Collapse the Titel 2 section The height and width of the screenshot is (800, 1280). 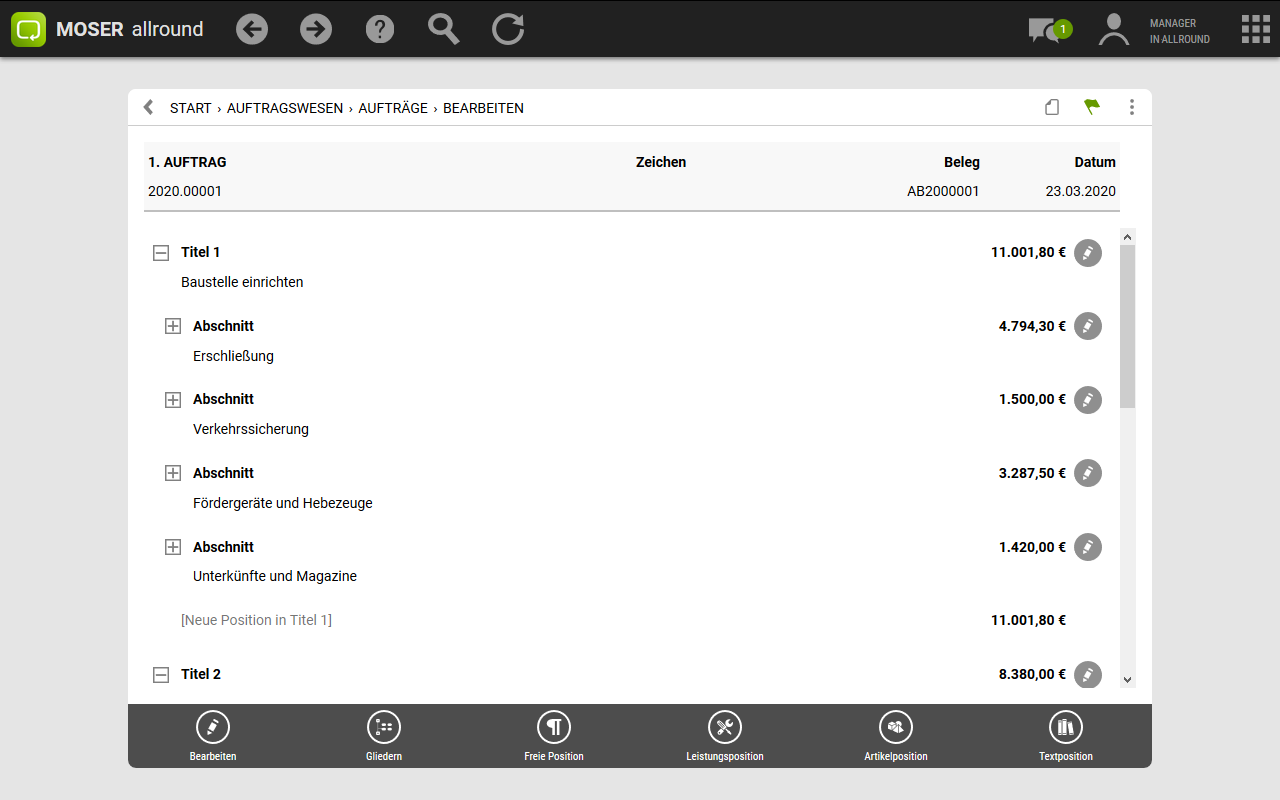tap(161, 675)
